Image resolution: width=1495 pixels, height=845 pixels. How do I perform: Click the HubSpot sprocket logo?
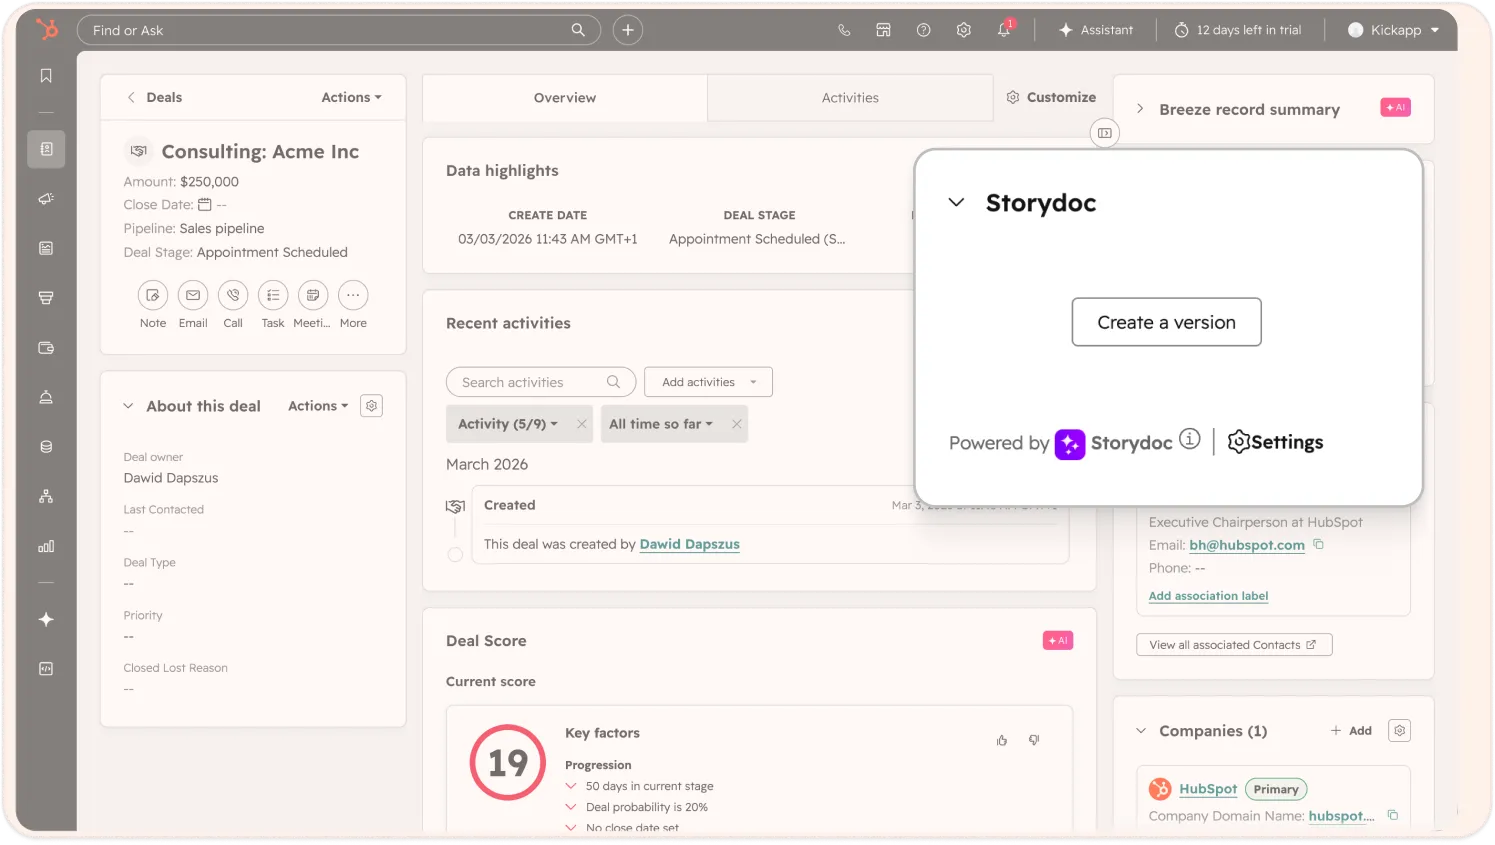[46, 30]
